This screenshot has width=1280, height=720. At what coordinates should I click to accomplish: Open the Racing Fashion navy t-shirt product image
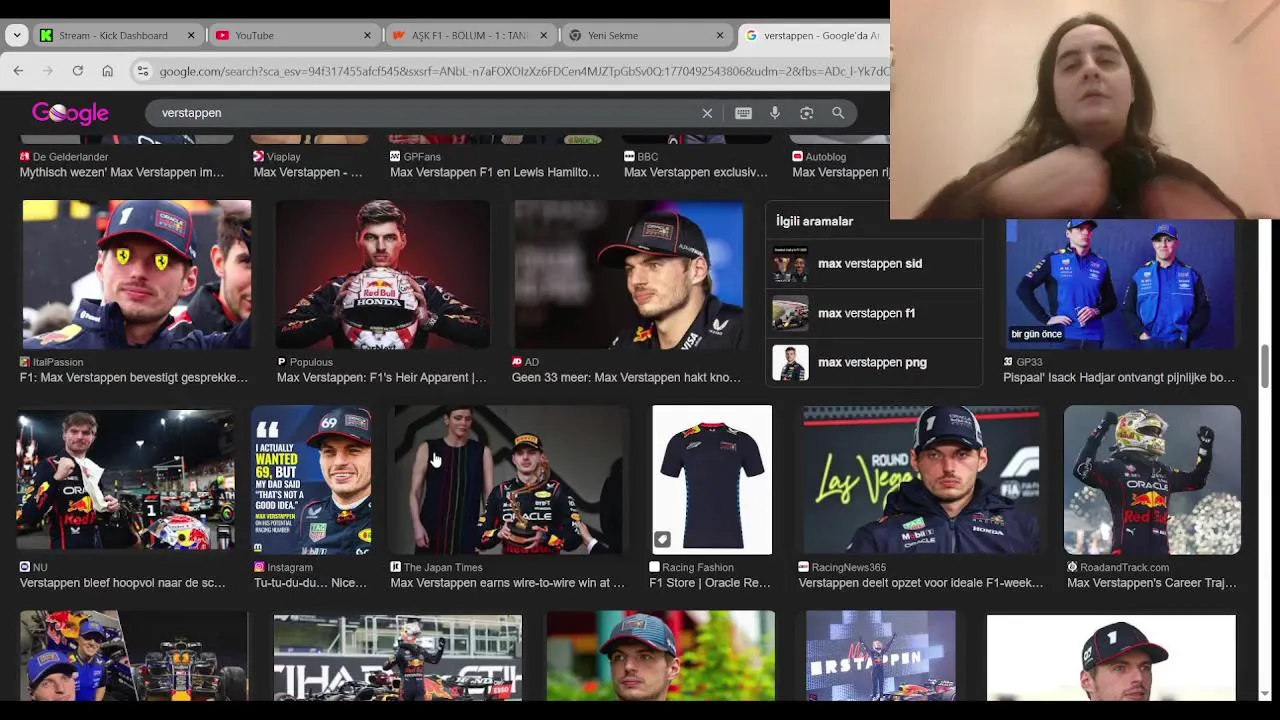[712, 480]
